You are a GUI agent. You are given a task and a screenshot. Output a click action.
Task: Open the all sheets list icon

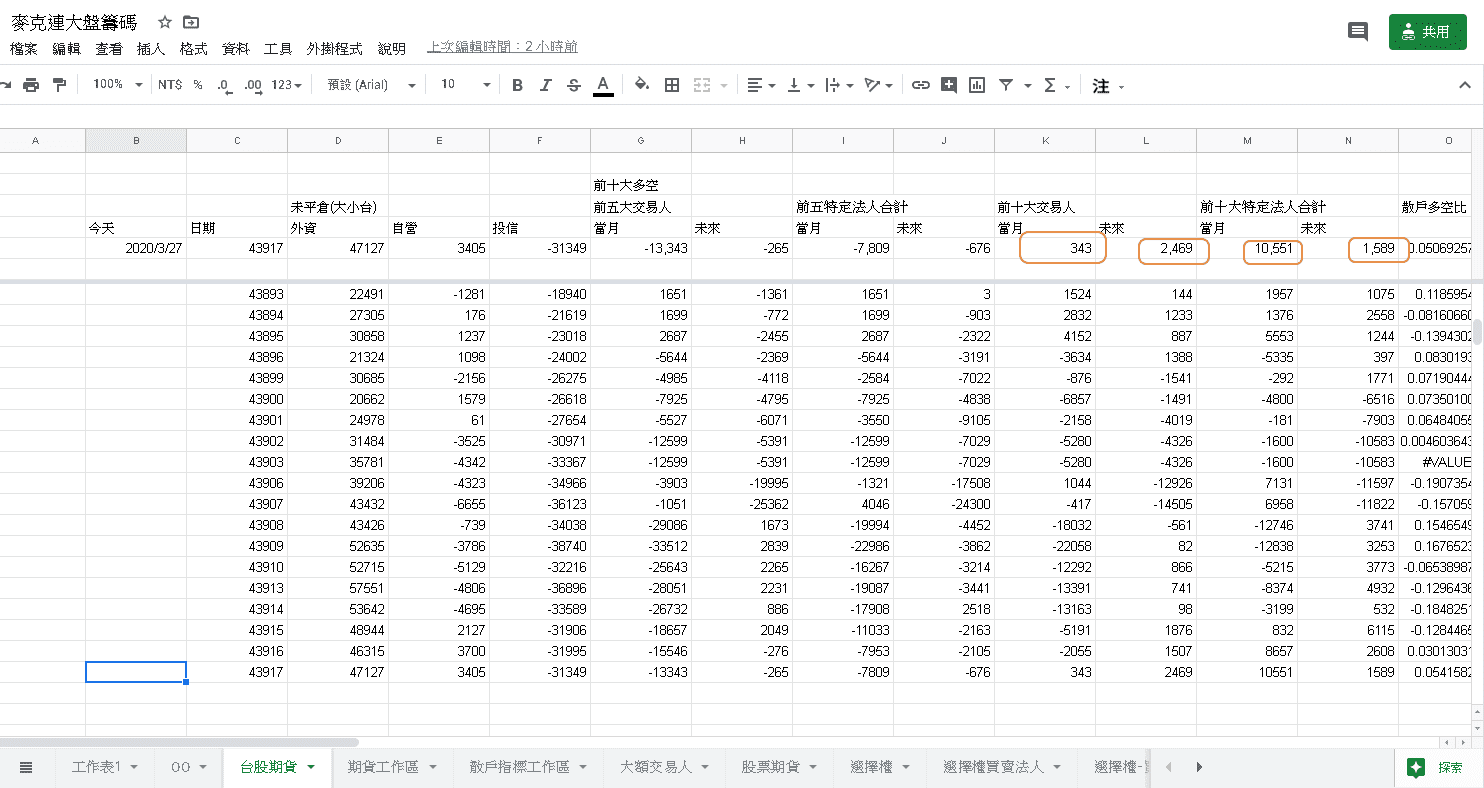pos(26,767)
